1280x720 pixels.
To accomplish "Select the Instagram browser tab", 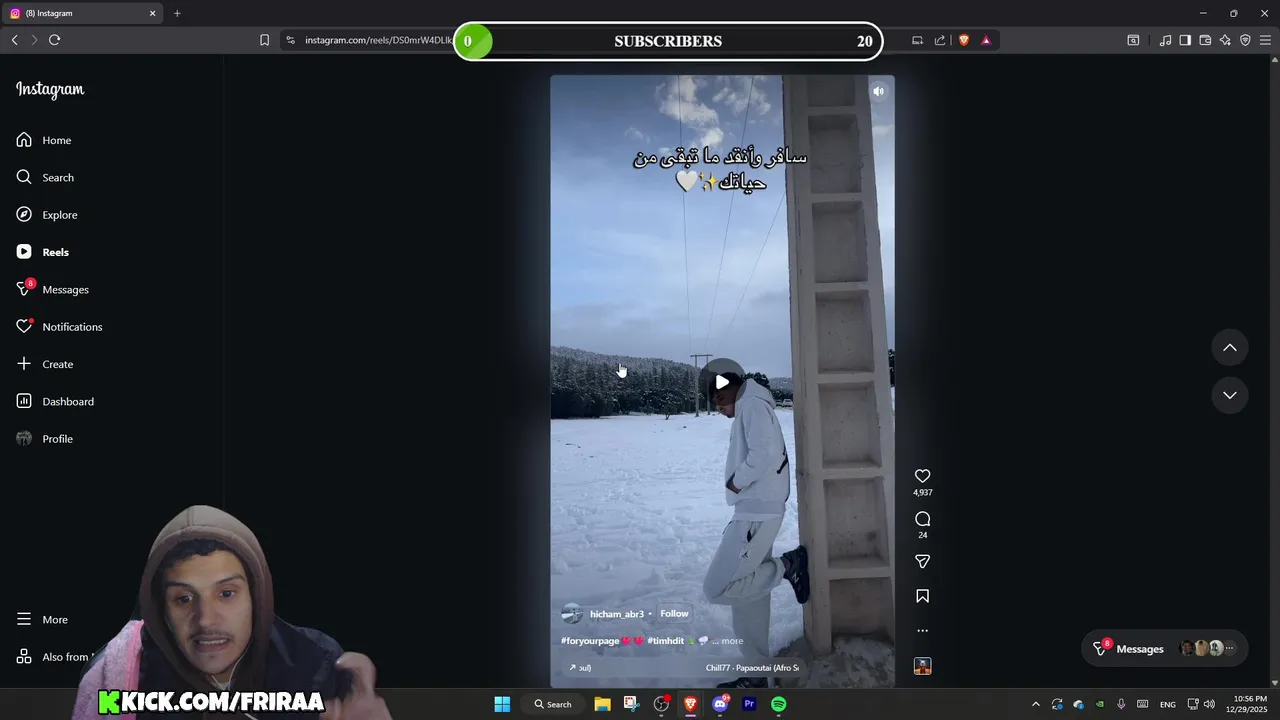I will pyautogui.click(x=80, y=13).
